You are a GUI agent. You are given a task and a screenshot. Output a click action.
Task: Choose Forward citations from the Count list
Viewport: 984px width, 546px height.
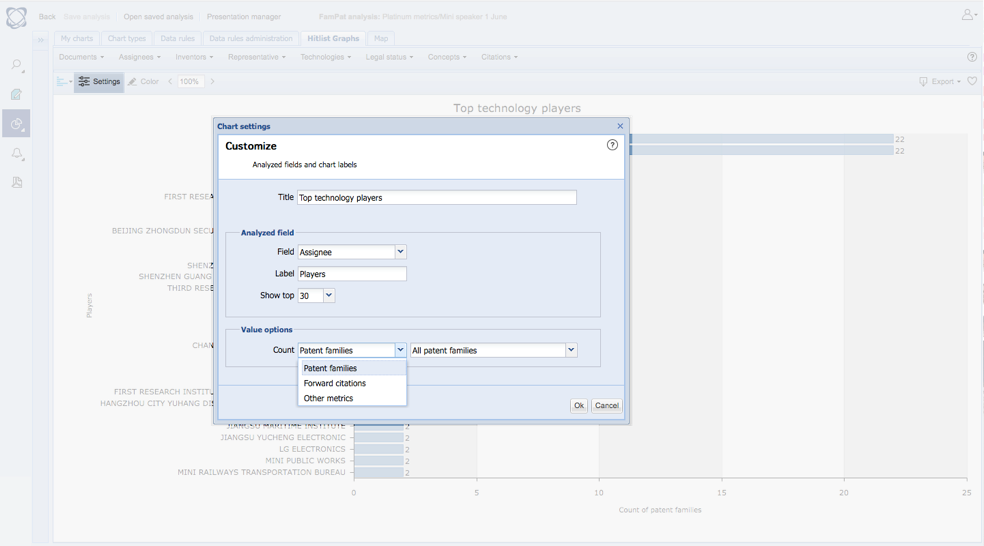pos(335,383)
